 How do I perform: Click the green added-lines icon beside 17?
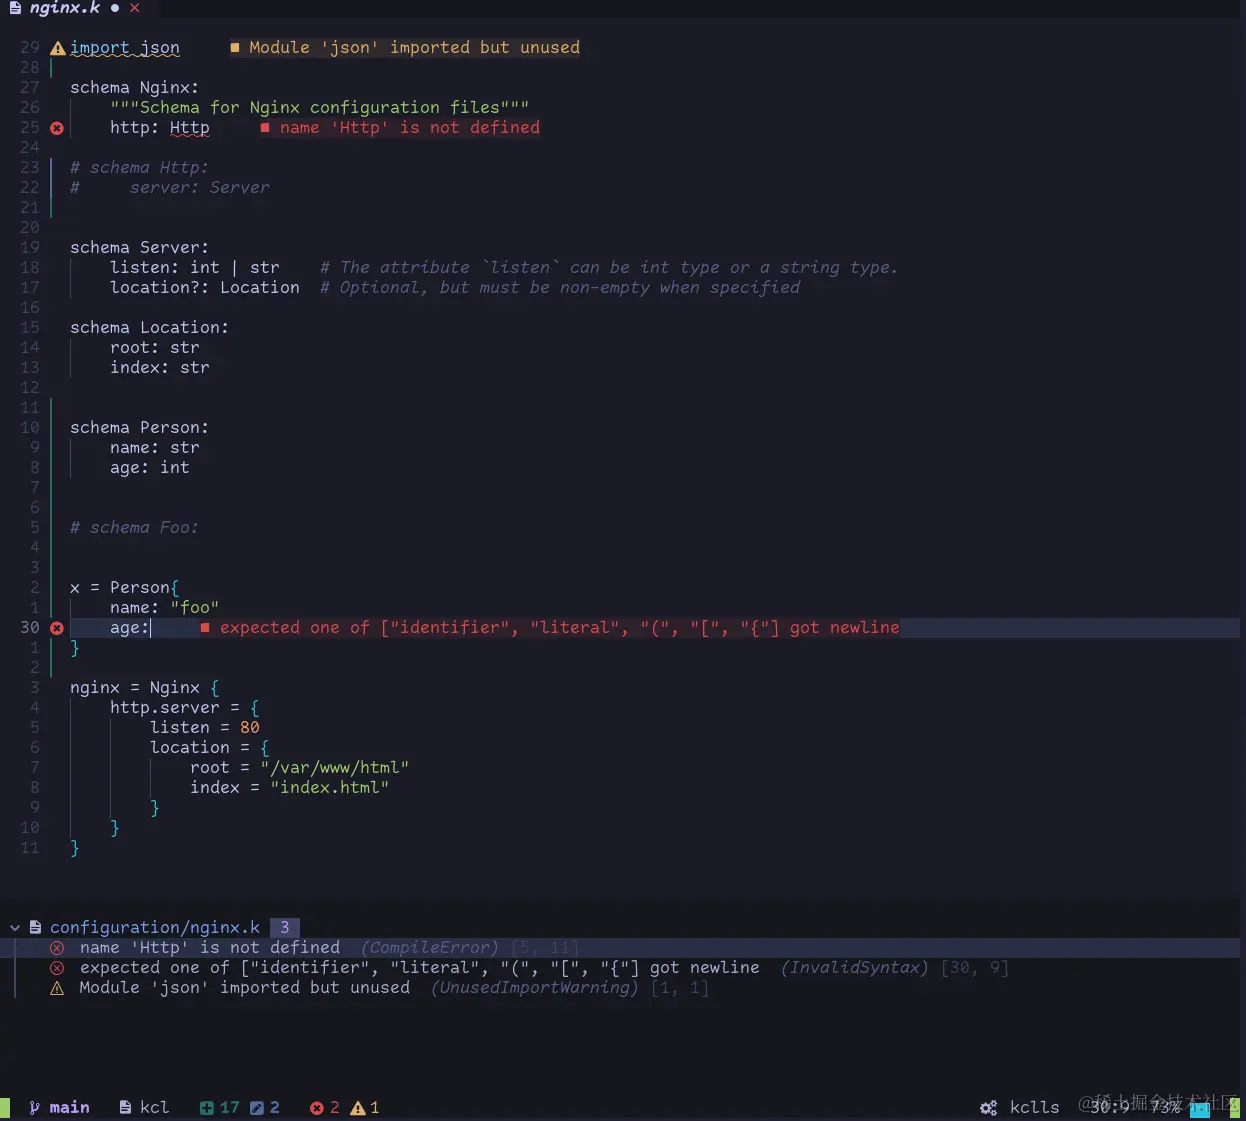point(206,1107)
